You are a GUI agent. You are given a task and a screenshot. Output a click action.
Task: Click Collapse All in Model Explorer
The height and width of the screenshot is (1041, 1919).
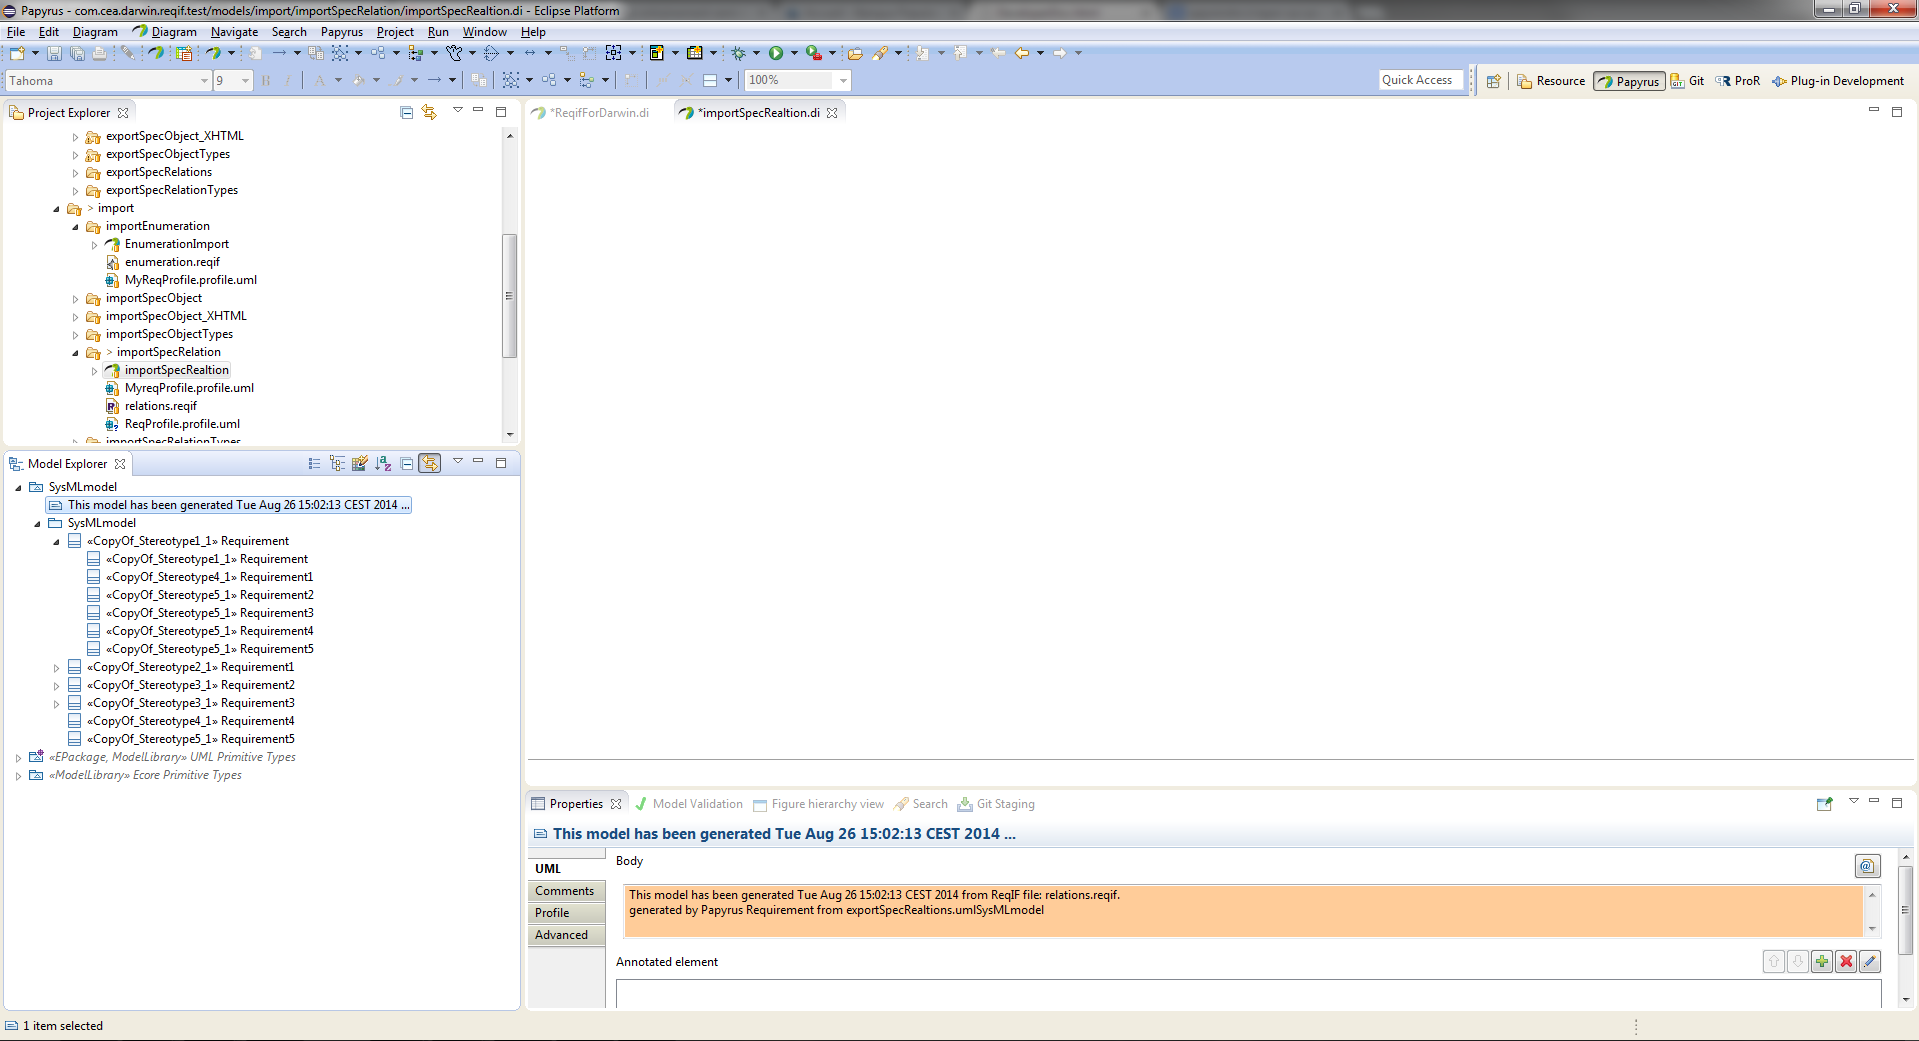click(x=406, y=463)
